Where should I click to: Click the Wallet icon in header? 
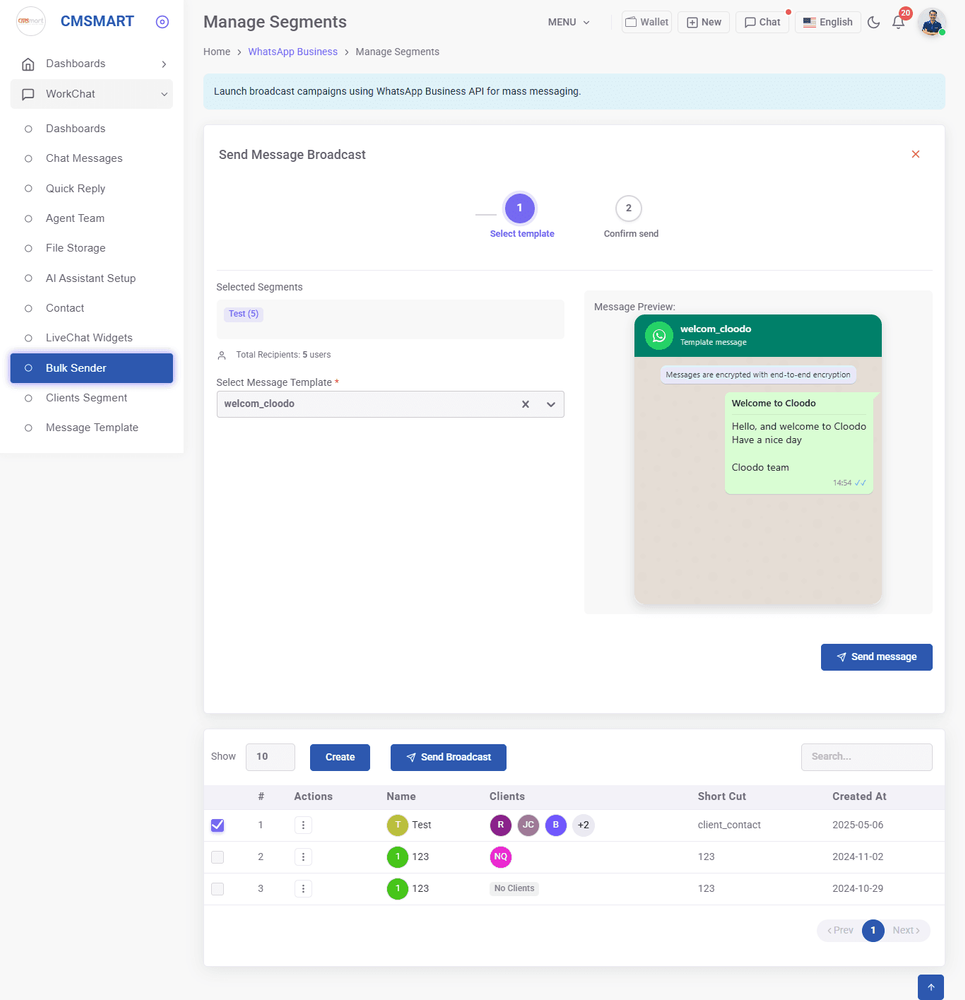point(646,22)
